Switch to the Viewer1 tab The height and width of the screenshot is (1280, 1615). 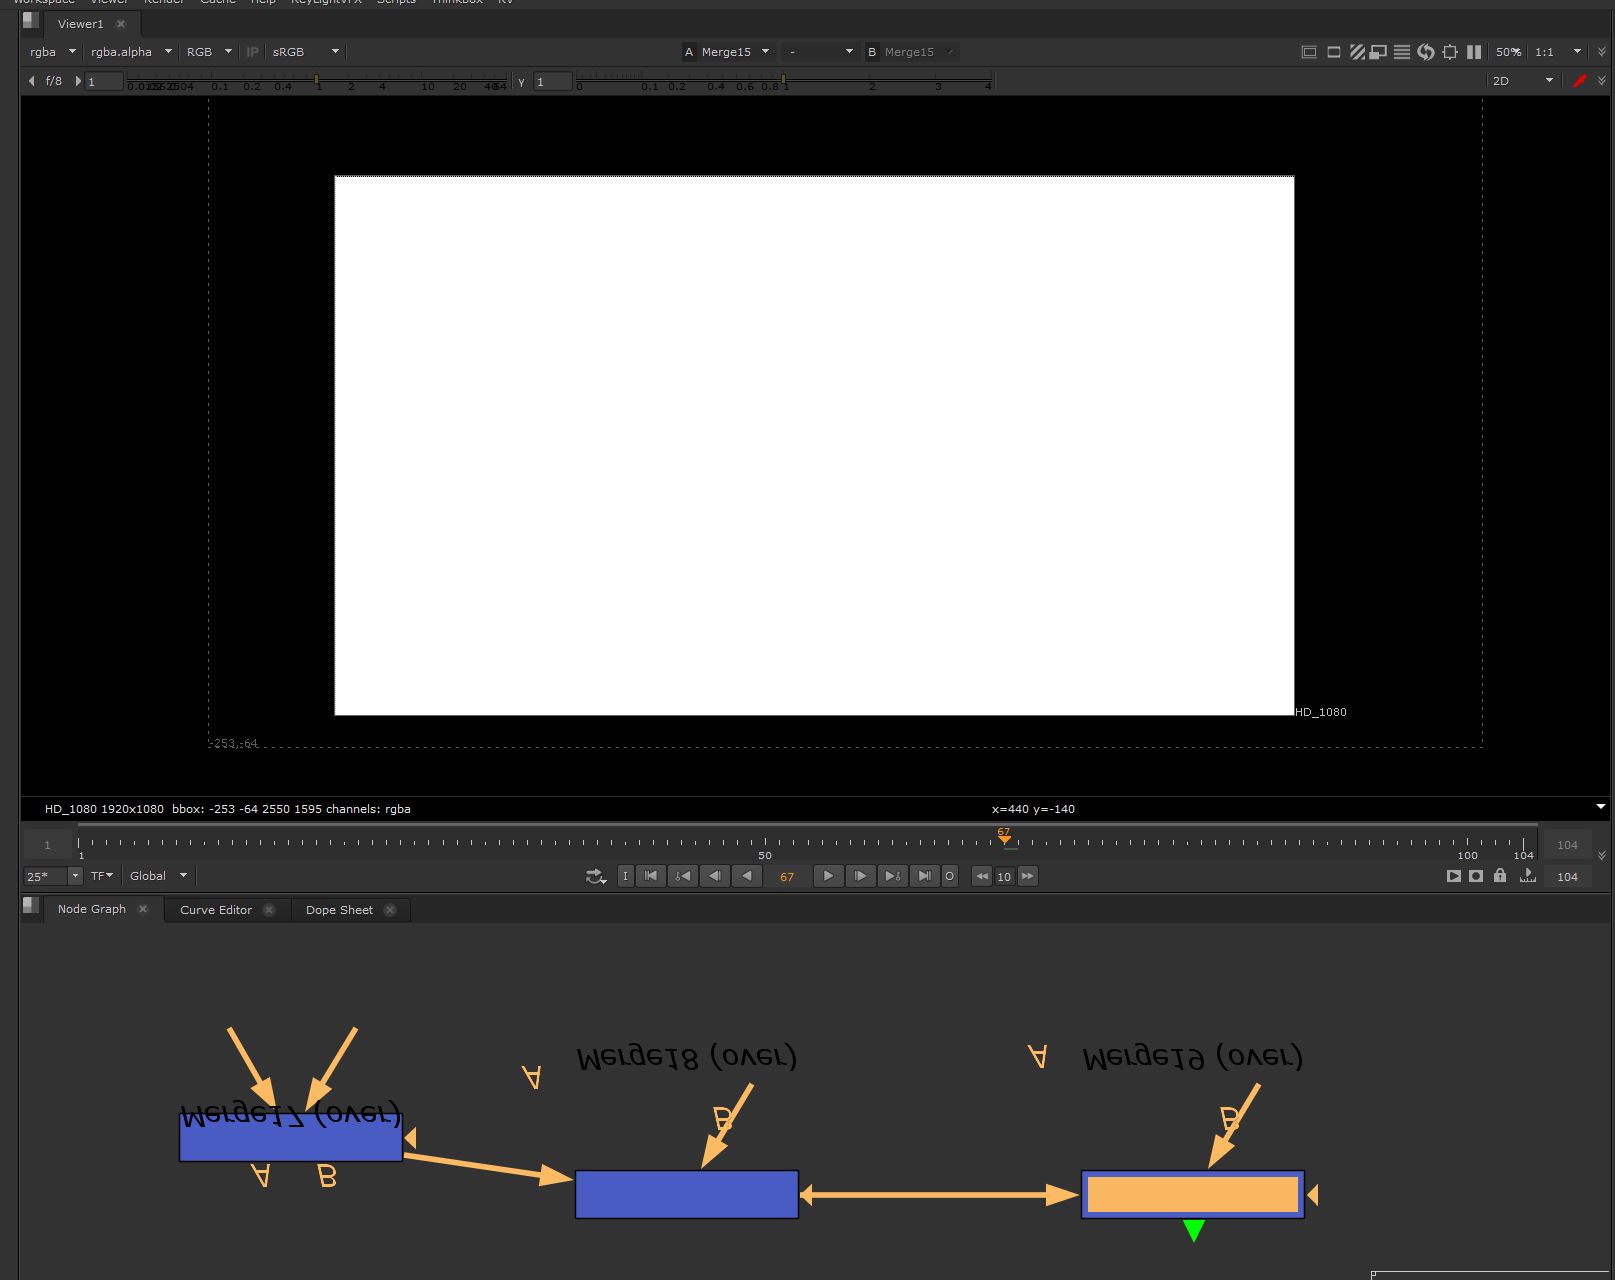point(80,24)
